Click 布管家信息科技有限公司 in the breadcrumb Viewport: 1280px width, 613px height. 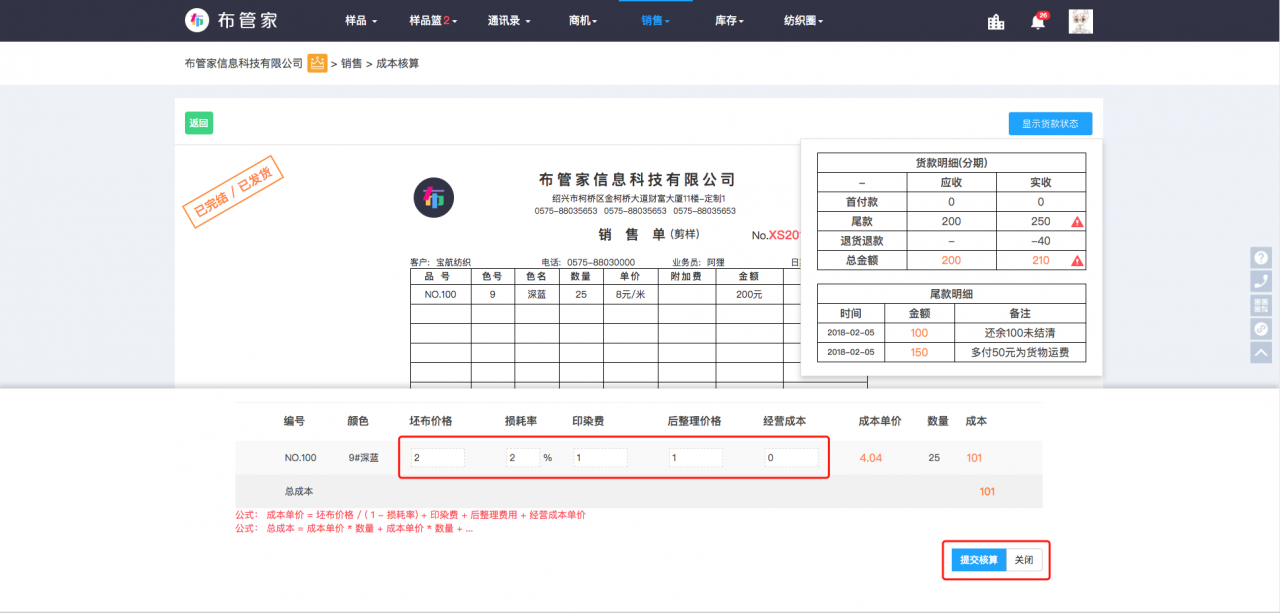(244, 63)
